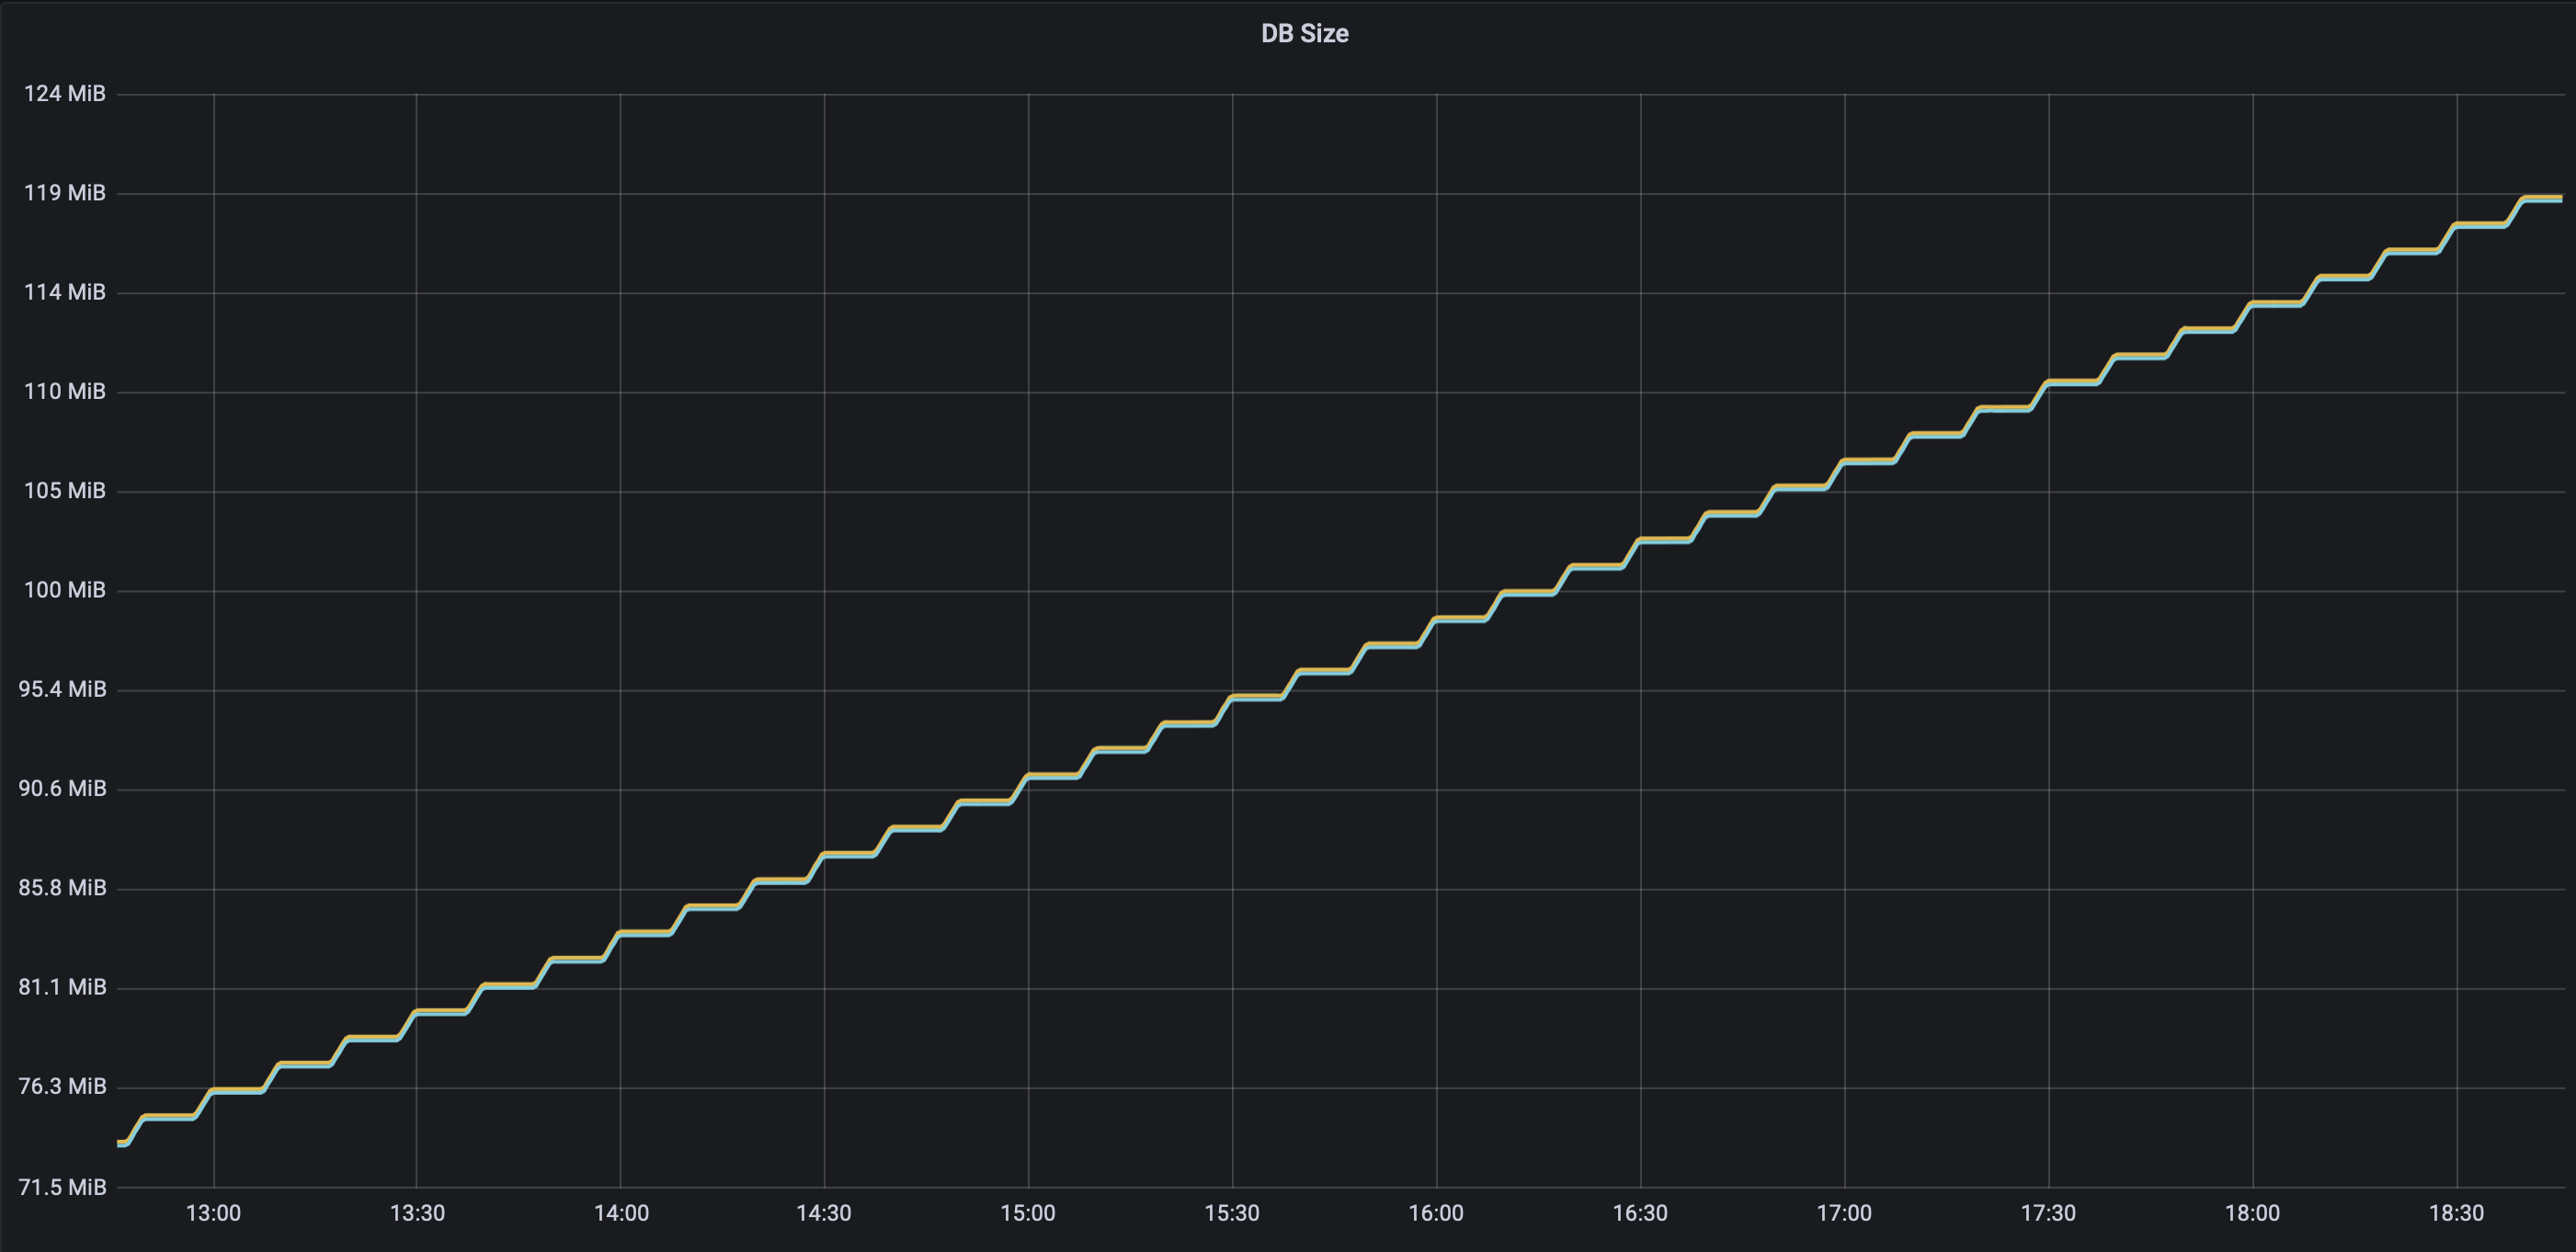The width and height of the screenshot is (2576, 1252).
Task: Click the 124 MiB y-axis label
Action: coord(64,94)
